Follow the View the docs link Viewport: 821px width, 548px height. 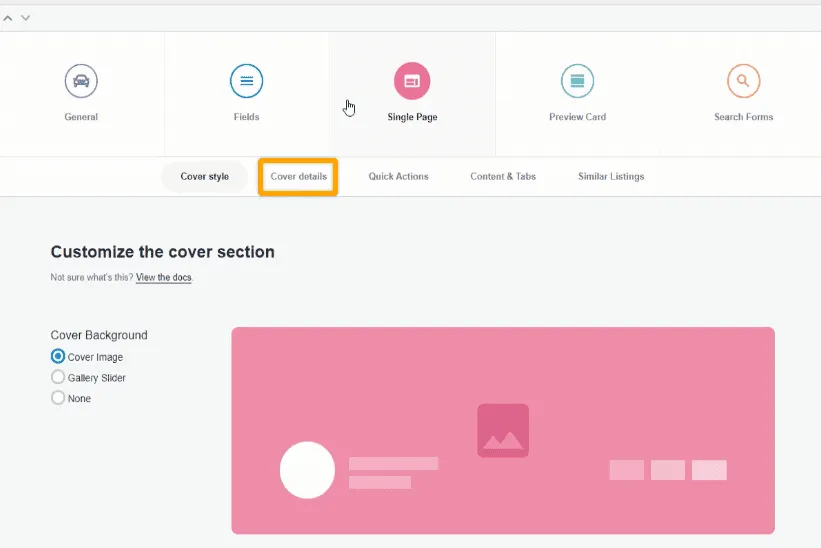pyautogui.click(x=163, y=278)
